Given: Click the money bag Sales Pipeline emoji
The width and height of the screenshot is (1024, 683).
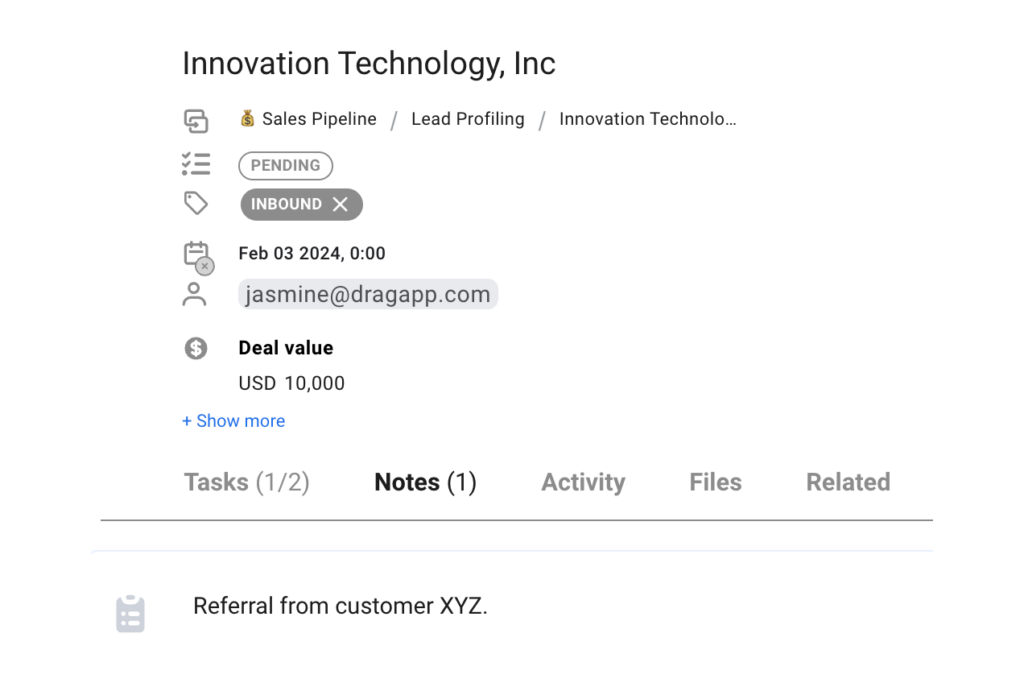Looking at the screenshot, I should click(248, 118).
